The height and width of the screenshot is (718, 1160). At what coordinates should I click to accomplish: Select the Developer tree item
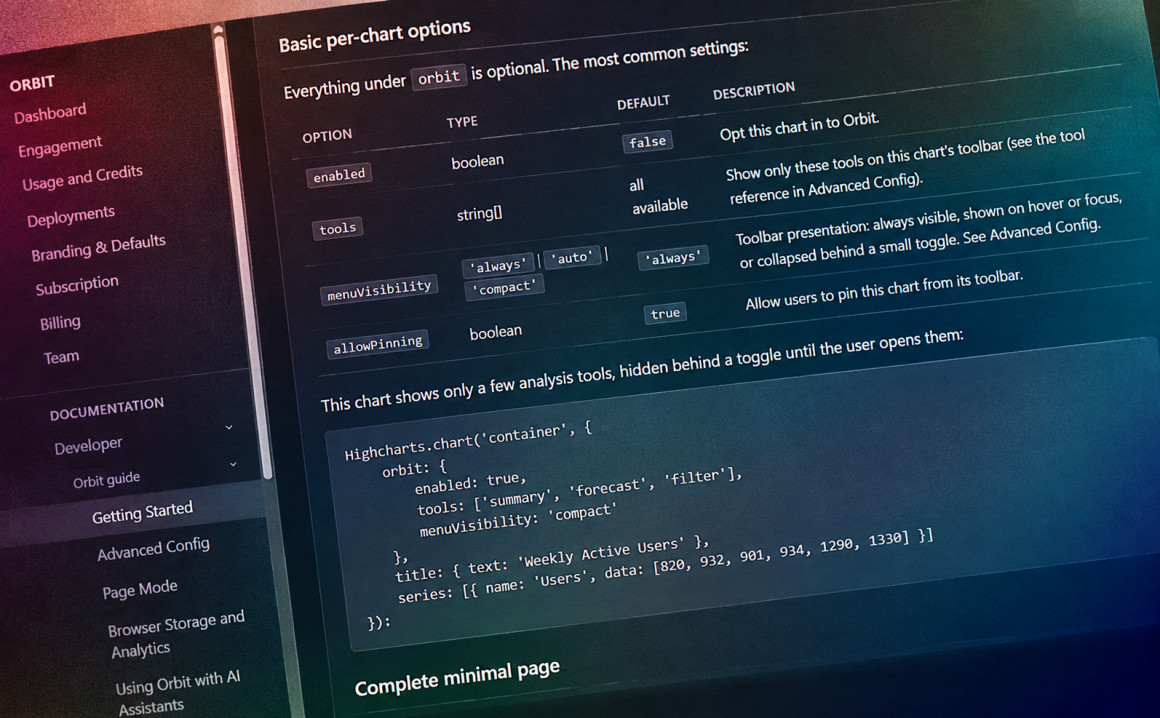(88, 445)
